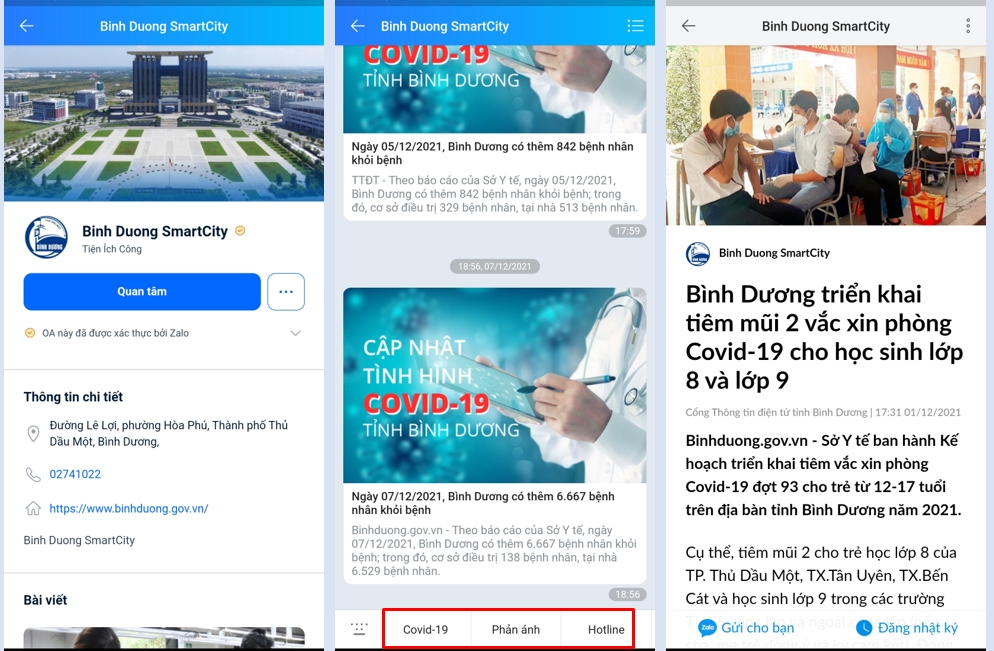The width and height of the screenshot is (994, 651).
Task: Tap the location pin icon by address
Action: coord(33,434)
